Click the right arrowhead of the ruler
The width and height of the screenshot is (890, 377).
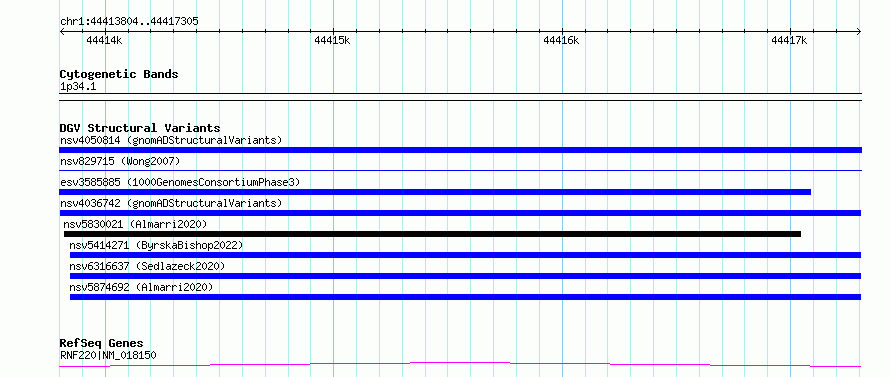[859, 32]
